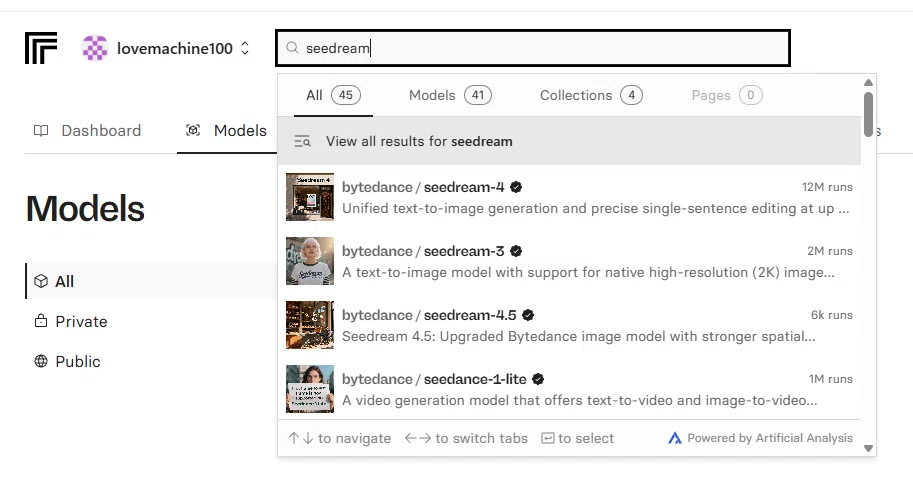Open the Dashboard navigation tab
Image resolution: width=913 pixels, height=486 pixels.
(x=87, y=130)
